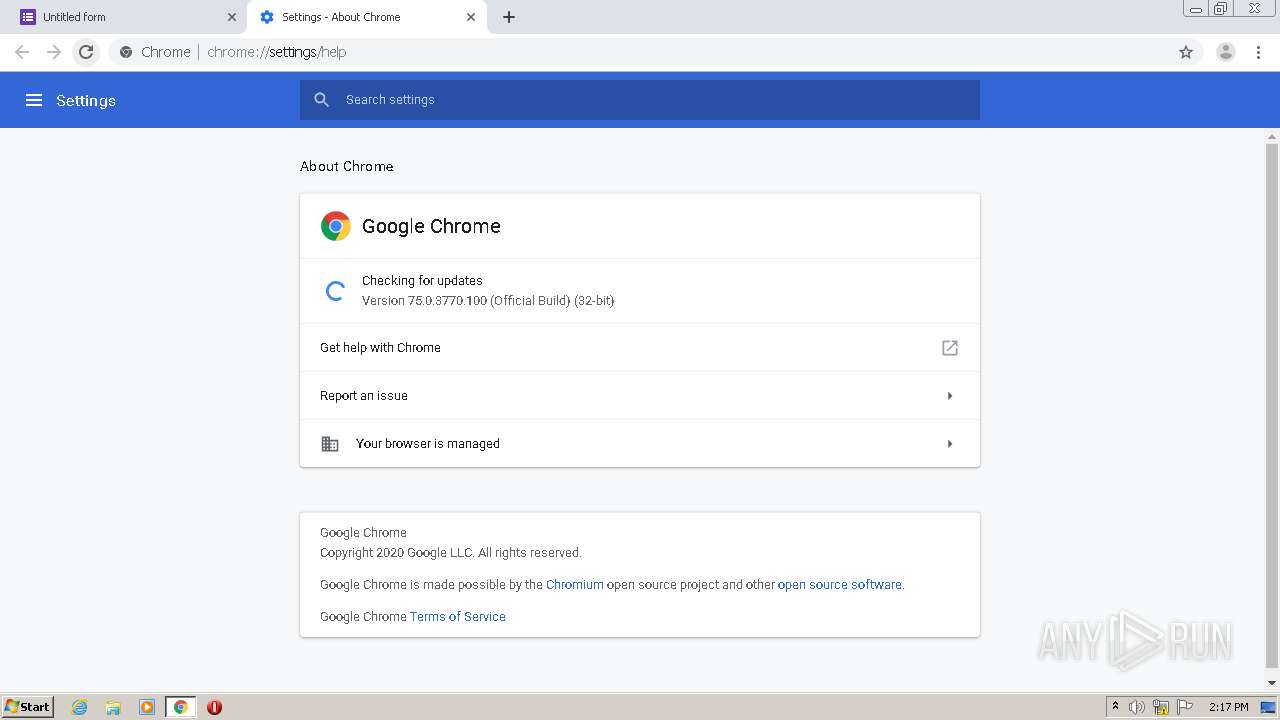Open the media player taskbar icon

pyautogui.click(x=147, y=707)
